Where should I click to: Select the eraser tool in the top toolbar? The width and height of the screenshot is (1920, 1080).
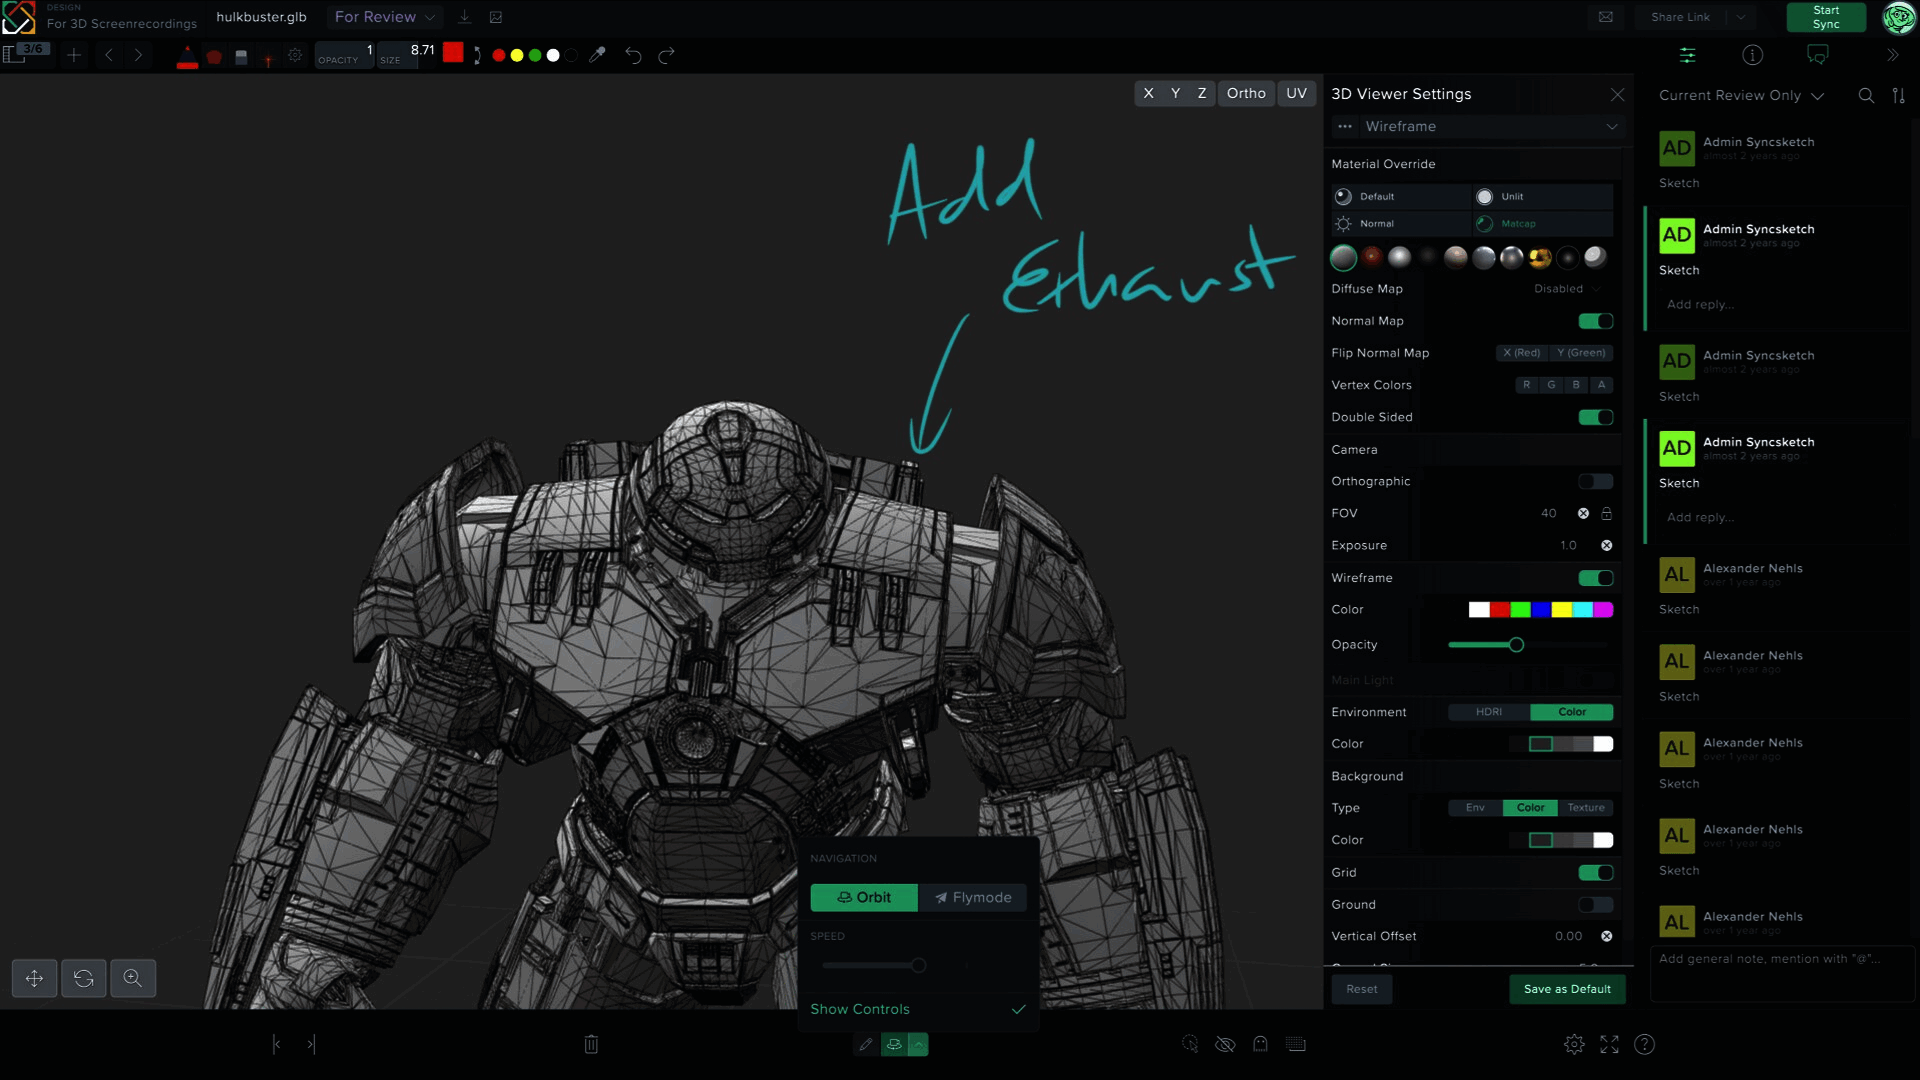tap(241, 56)
